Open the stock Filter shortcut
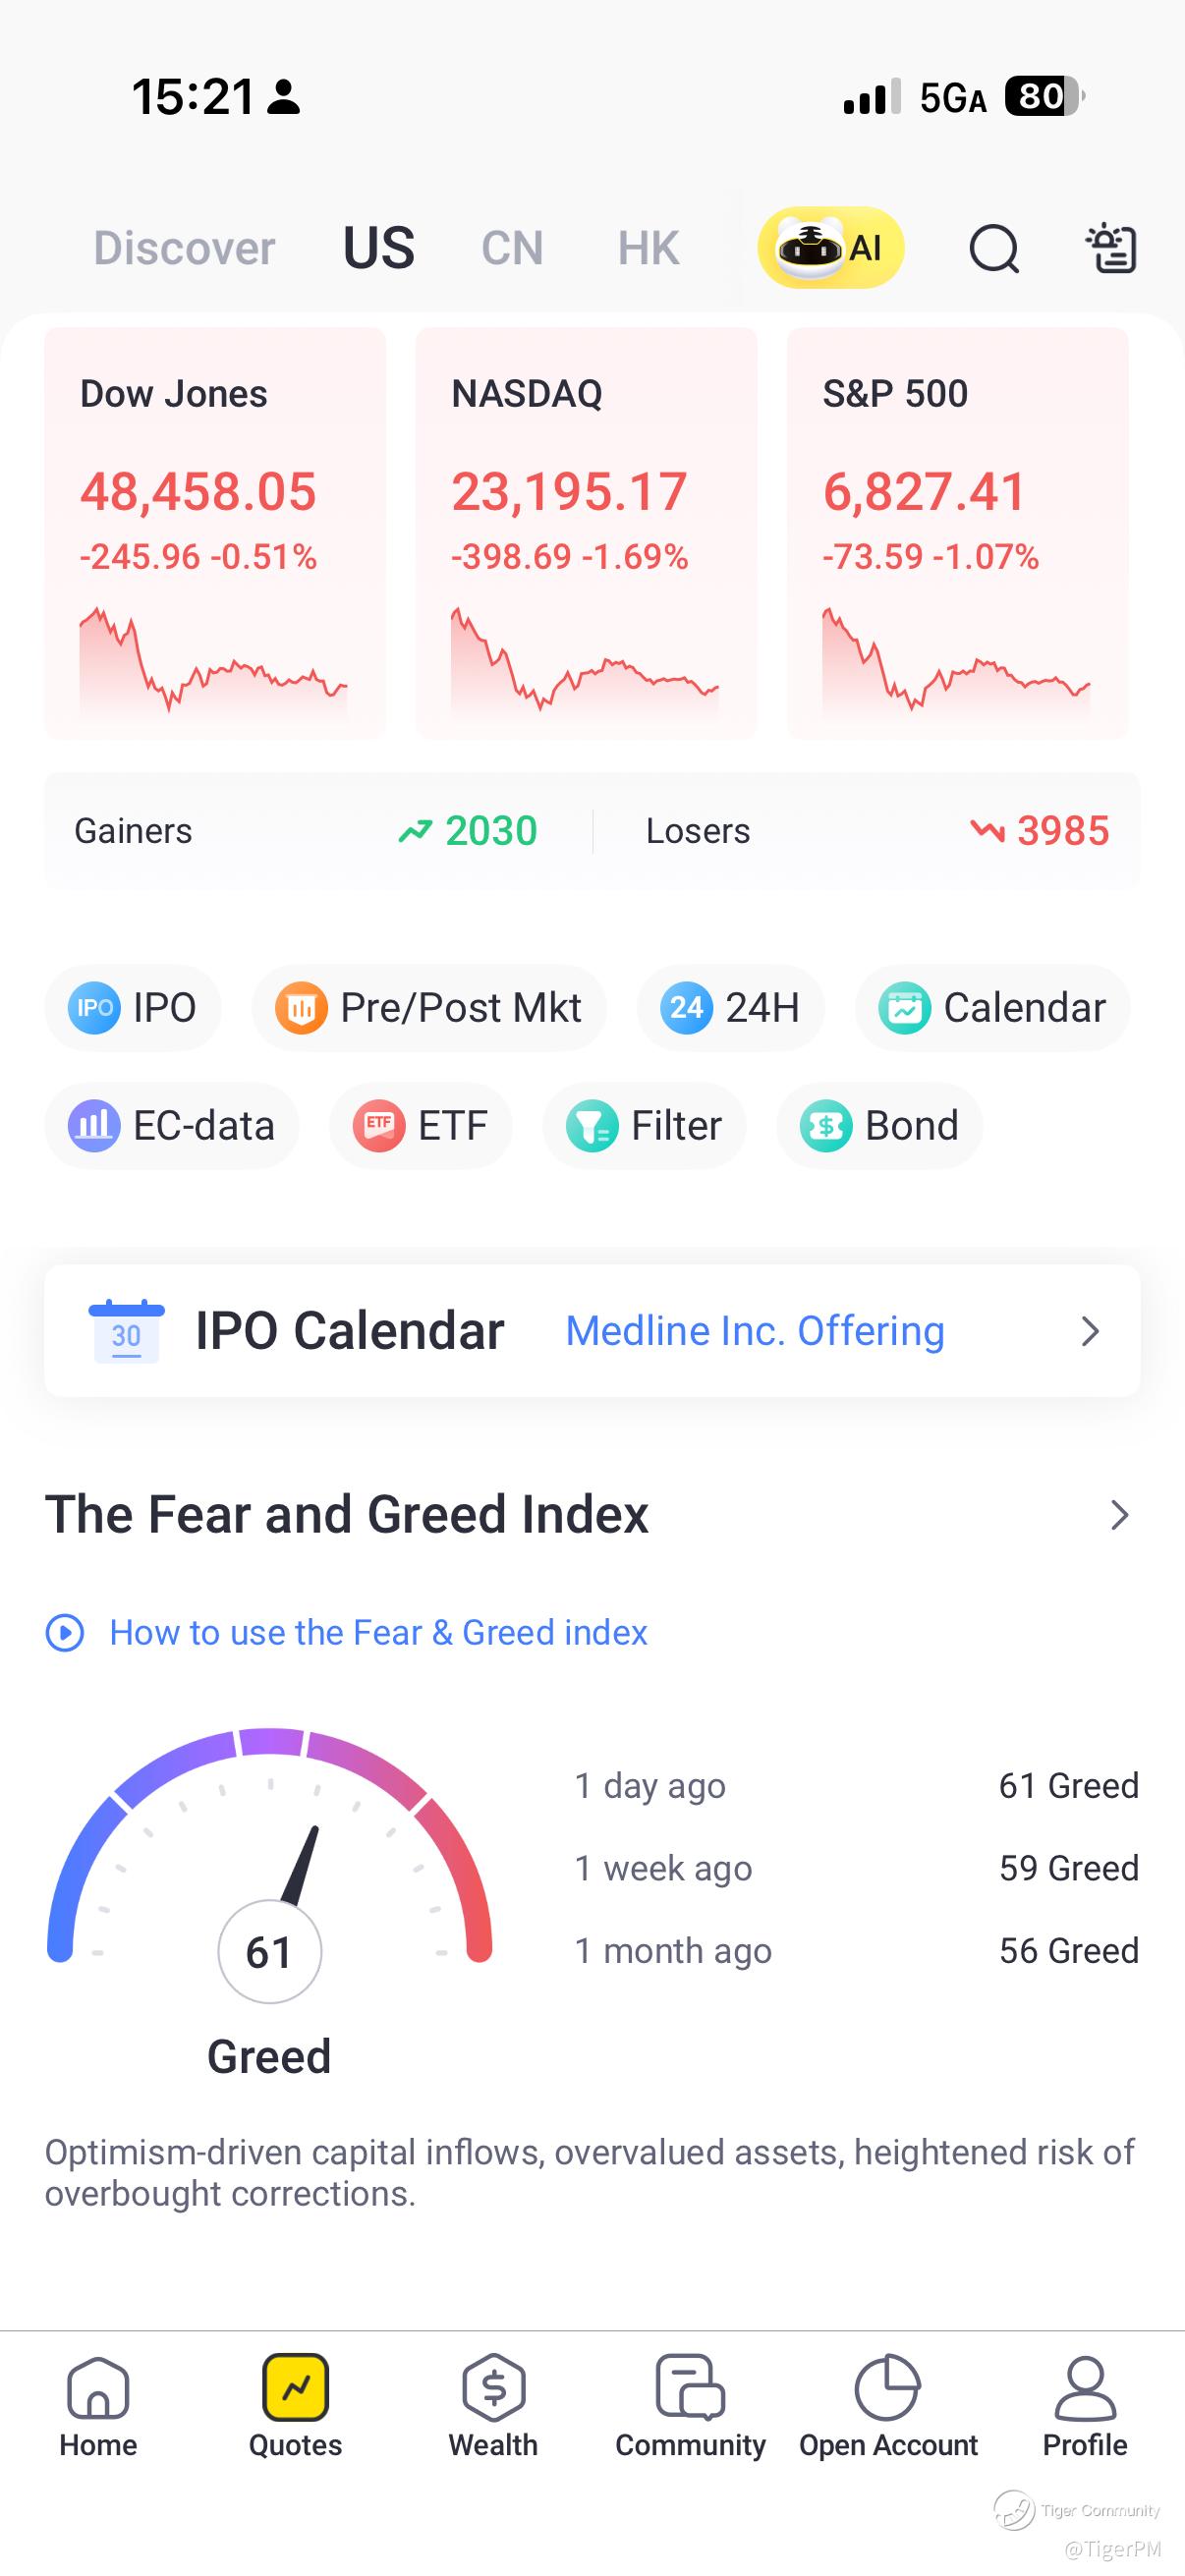Screen dimensions: 1185x2576 click(644, 1126)
